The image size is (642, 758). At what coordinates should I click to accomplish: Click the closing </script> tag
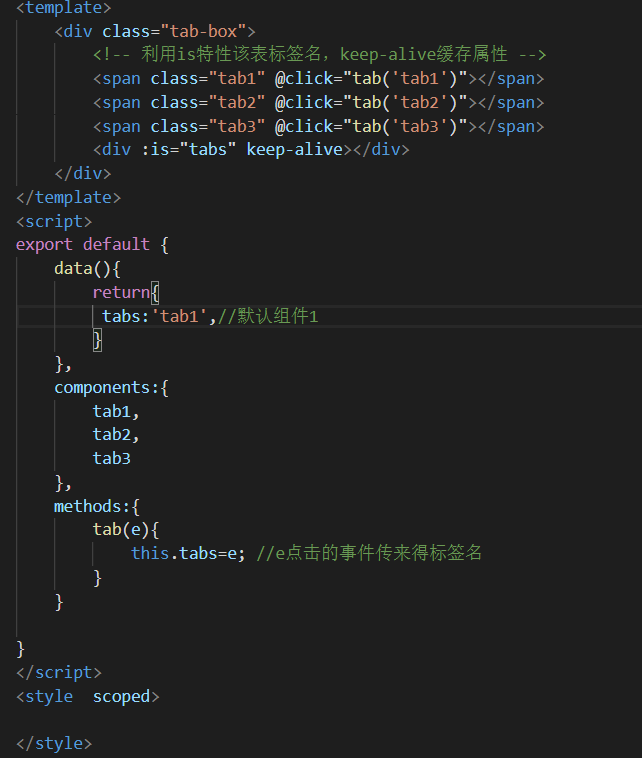tap(58, 672)
